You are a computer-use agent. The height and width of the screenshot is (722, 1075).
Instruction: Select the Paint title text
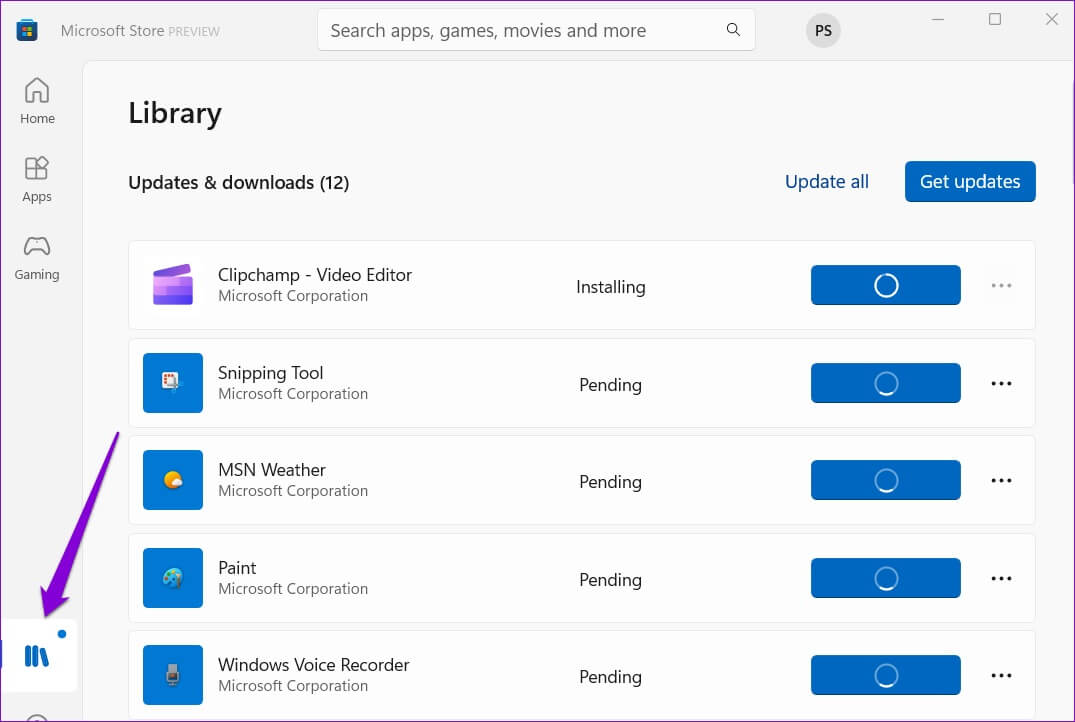coord(237,568)
